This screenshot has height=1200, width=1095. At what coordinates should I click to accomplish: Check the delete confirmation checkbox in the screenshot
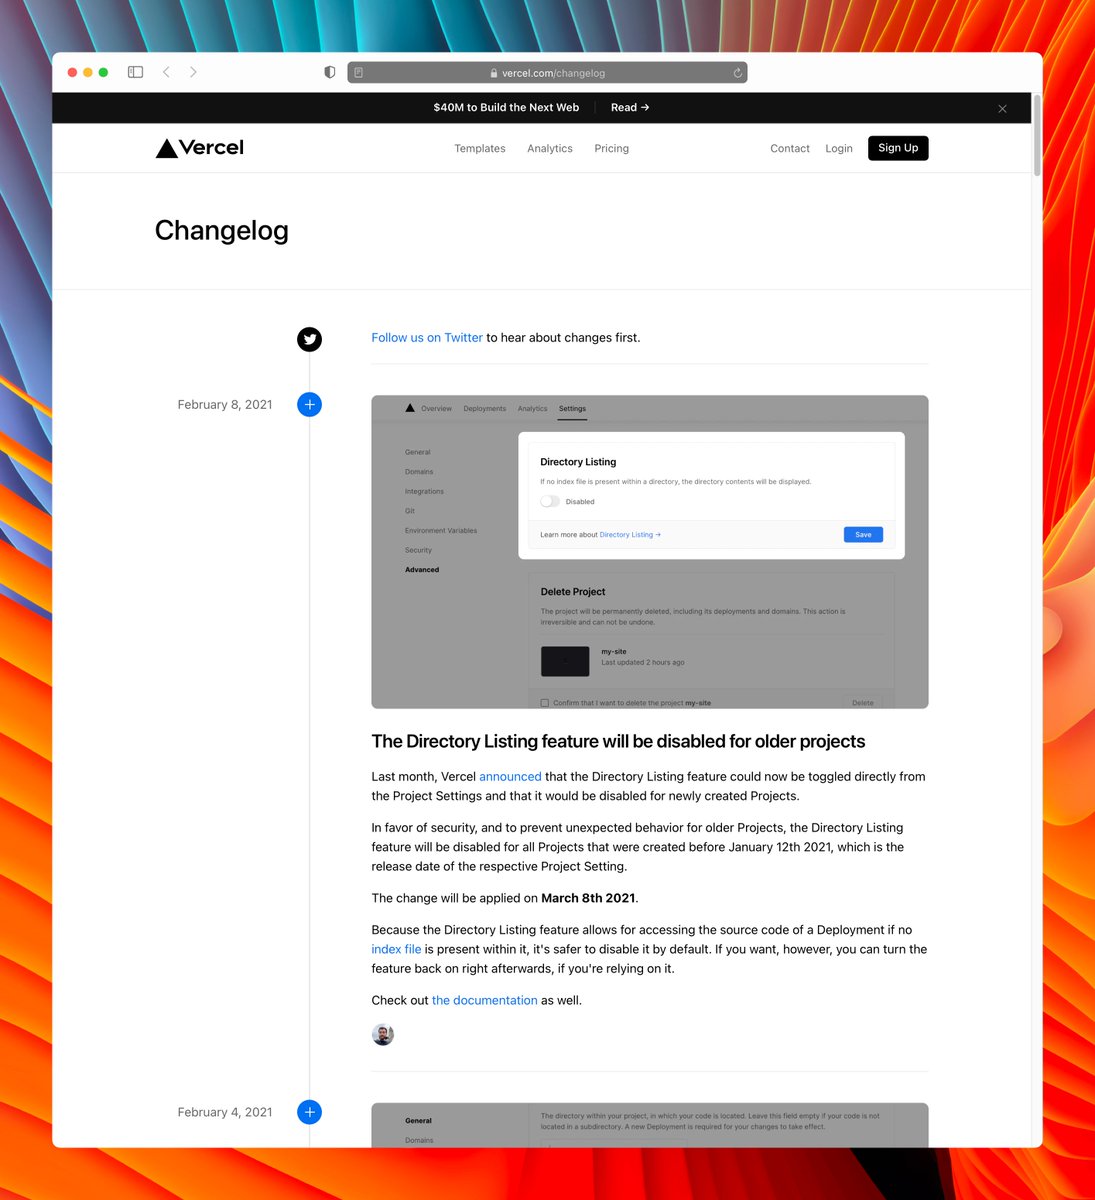[x=545, y=703]
